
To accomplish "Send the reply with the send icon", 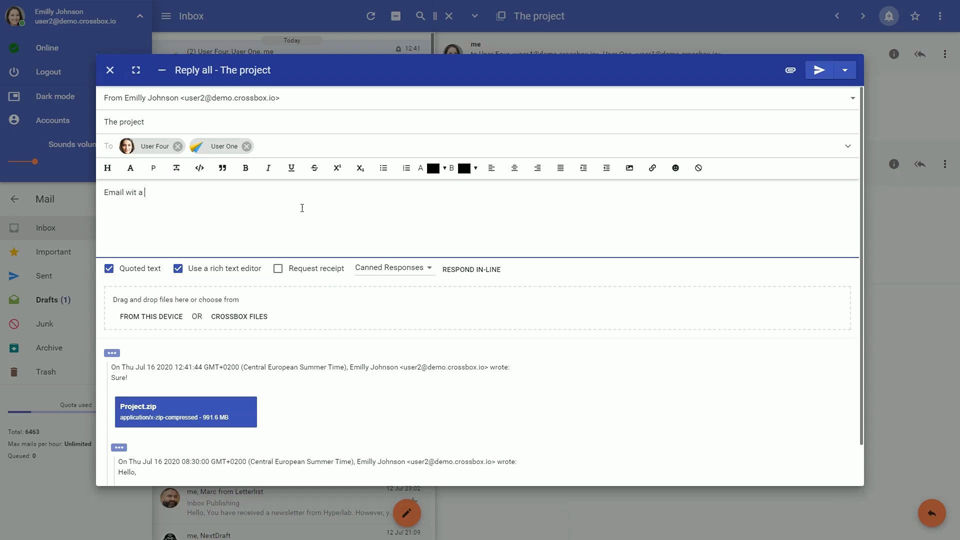I will tap(819, 70).
